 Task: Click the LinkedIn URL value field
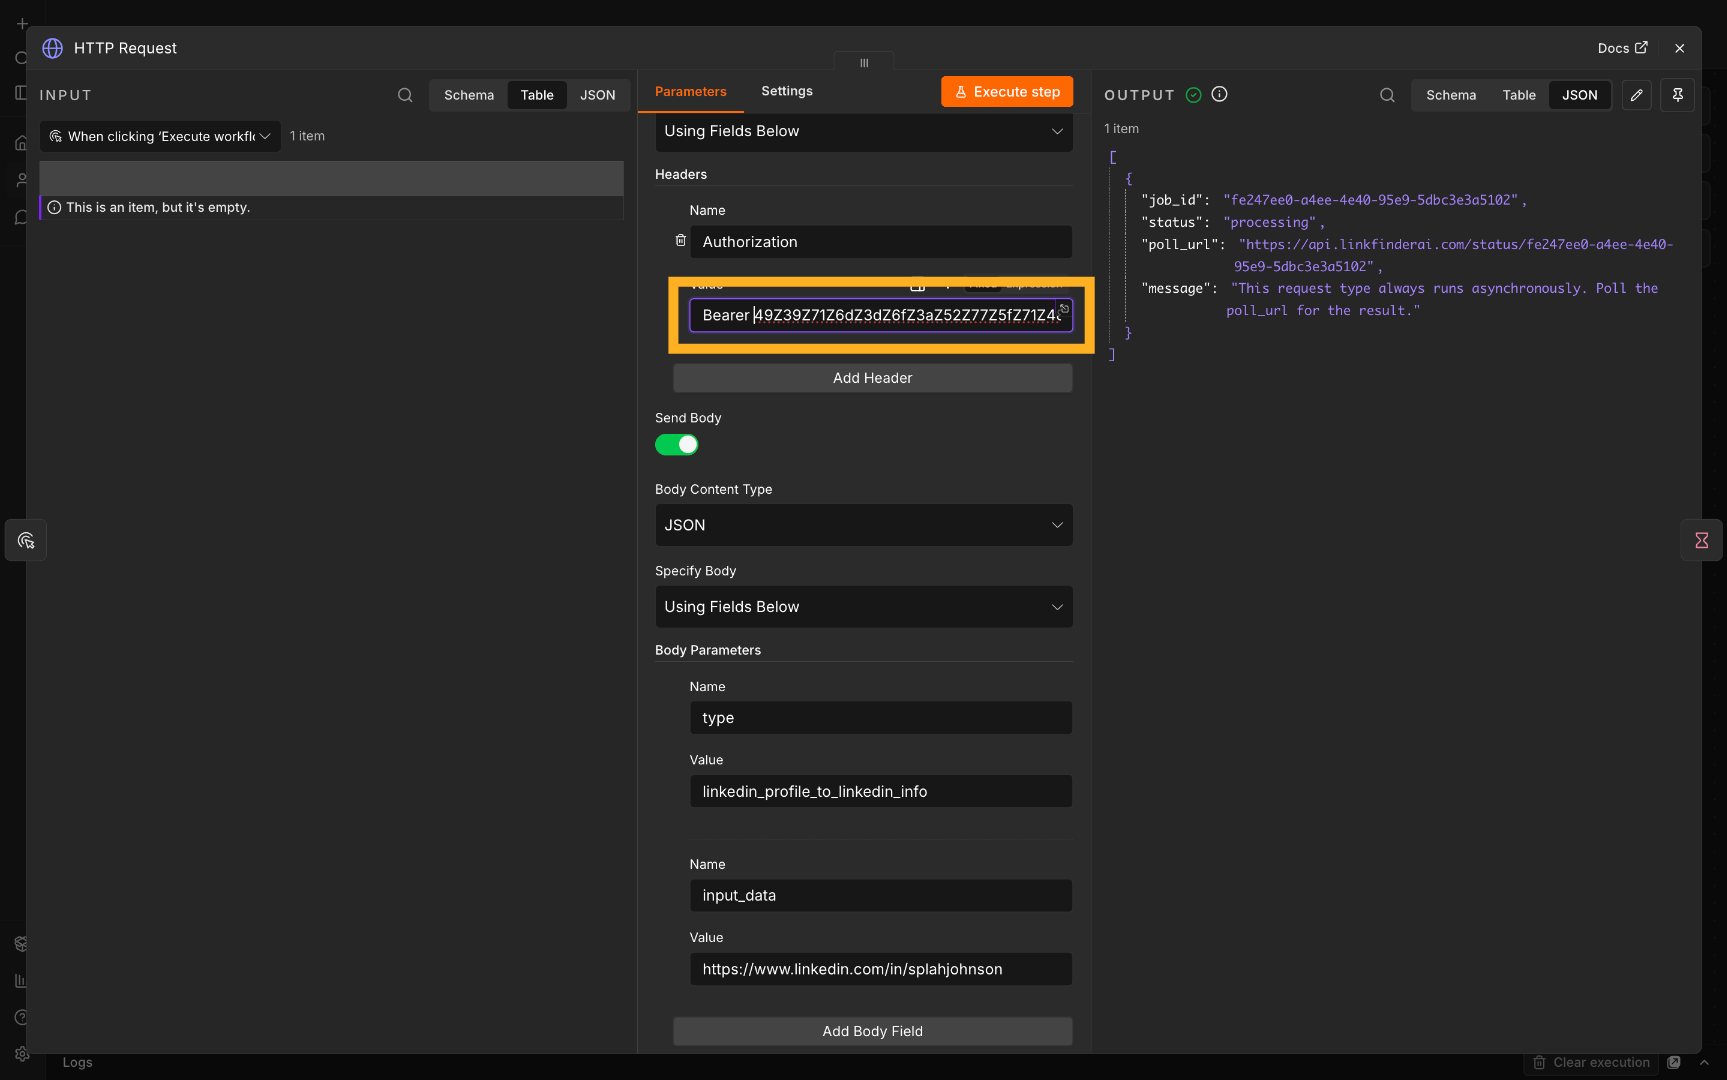tap(880, 969)
